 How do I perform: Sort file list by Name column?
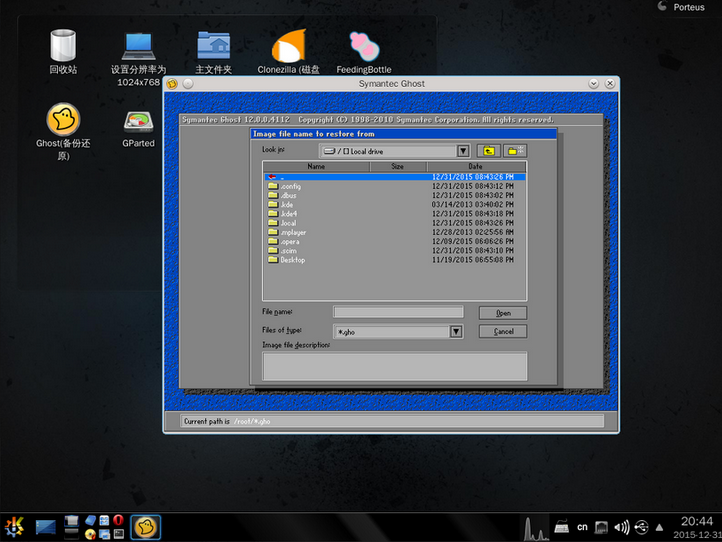point(316,167)
